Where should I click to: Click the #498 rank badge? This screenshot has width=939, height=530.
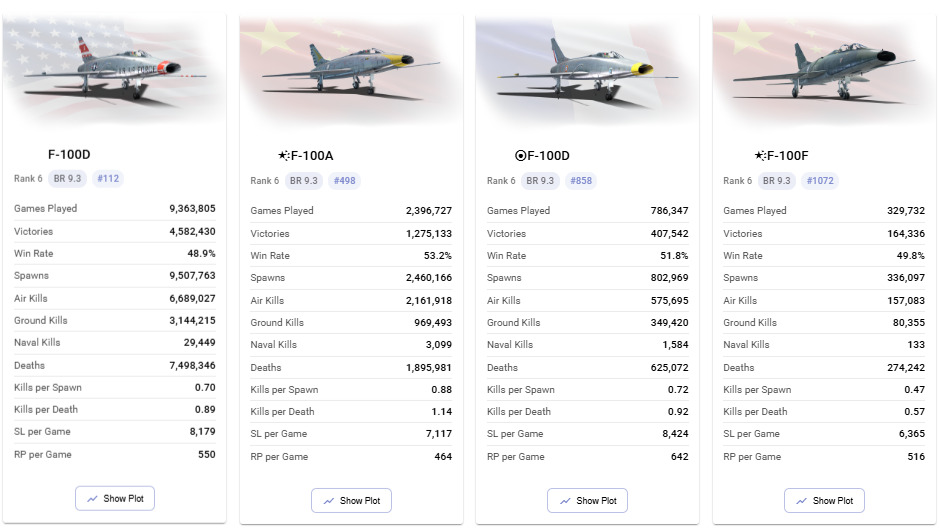point(345,181)
